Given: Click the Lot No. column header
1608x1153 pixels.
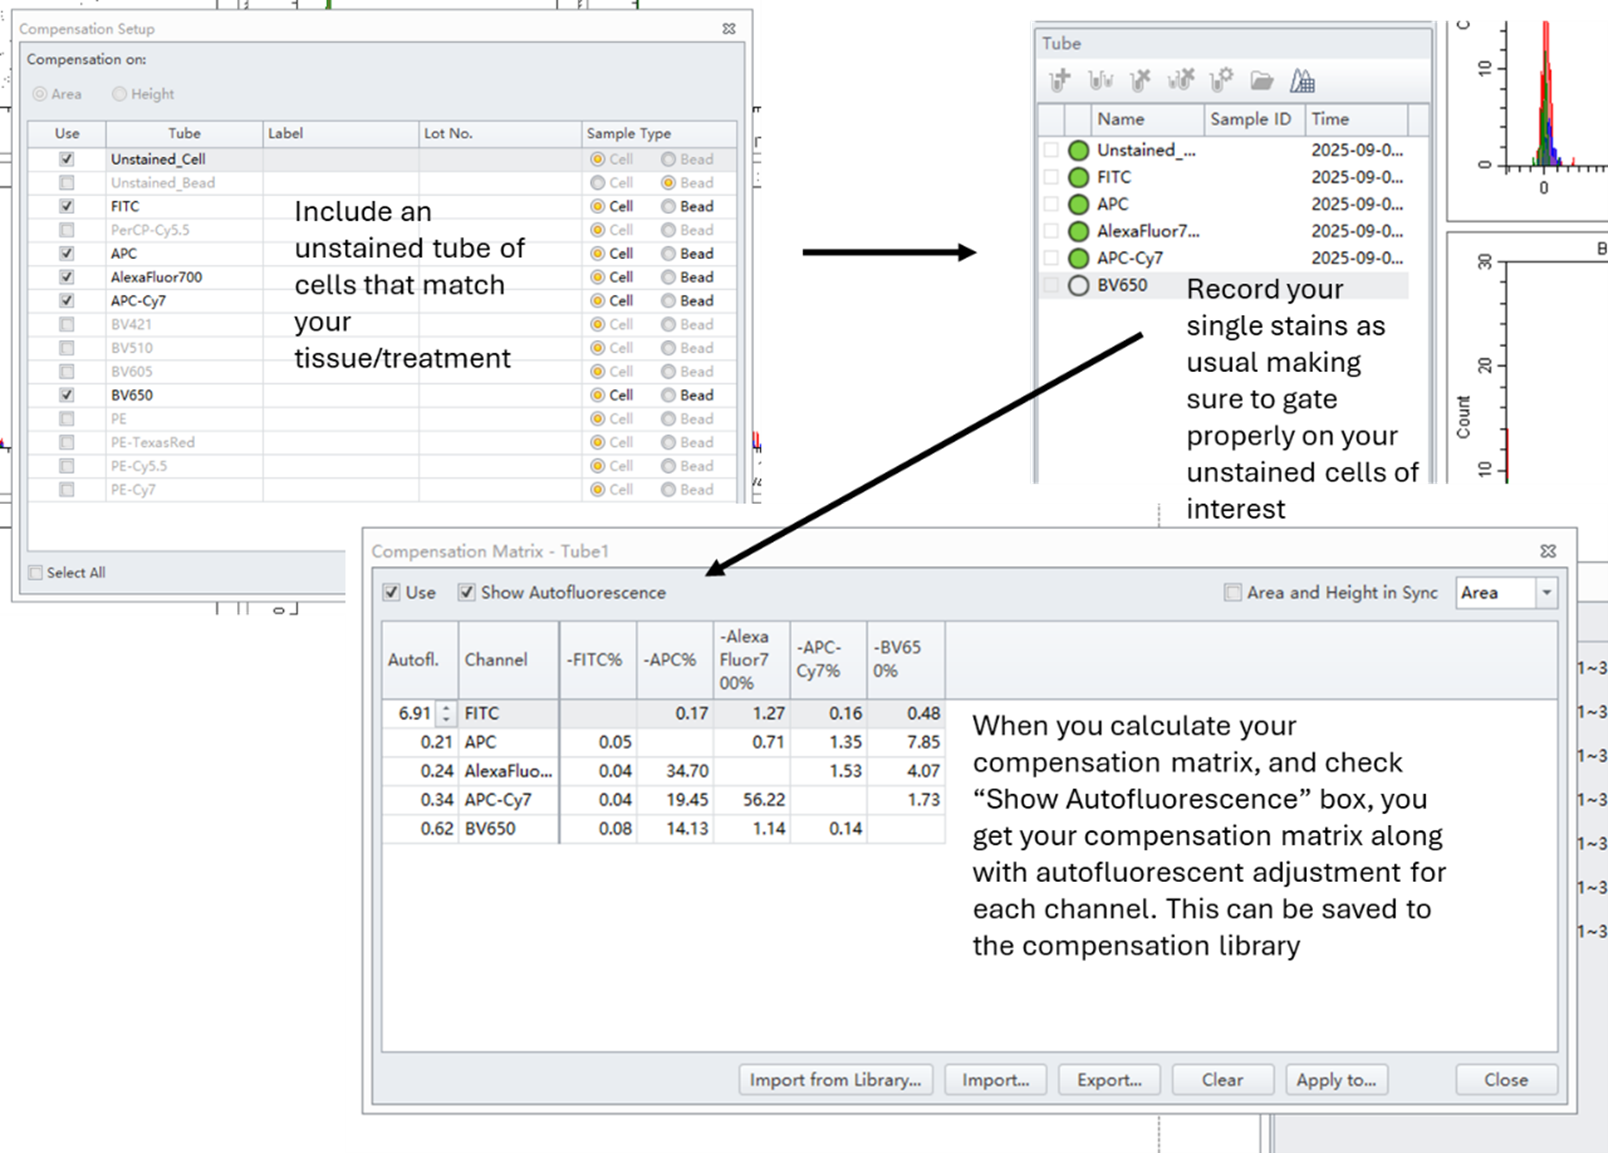Looking at the screenshot, I should click(x=500, y=133).
